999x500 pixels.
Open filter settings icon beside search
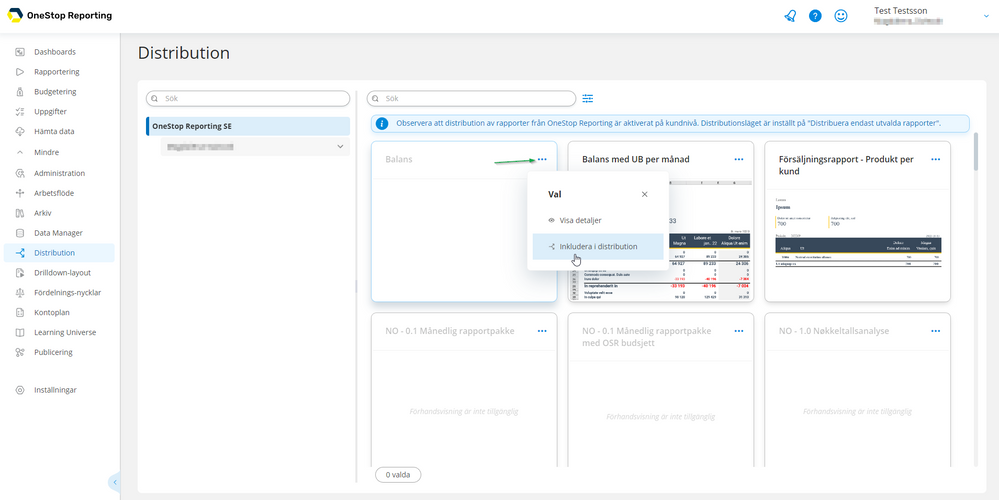(587, 99)
